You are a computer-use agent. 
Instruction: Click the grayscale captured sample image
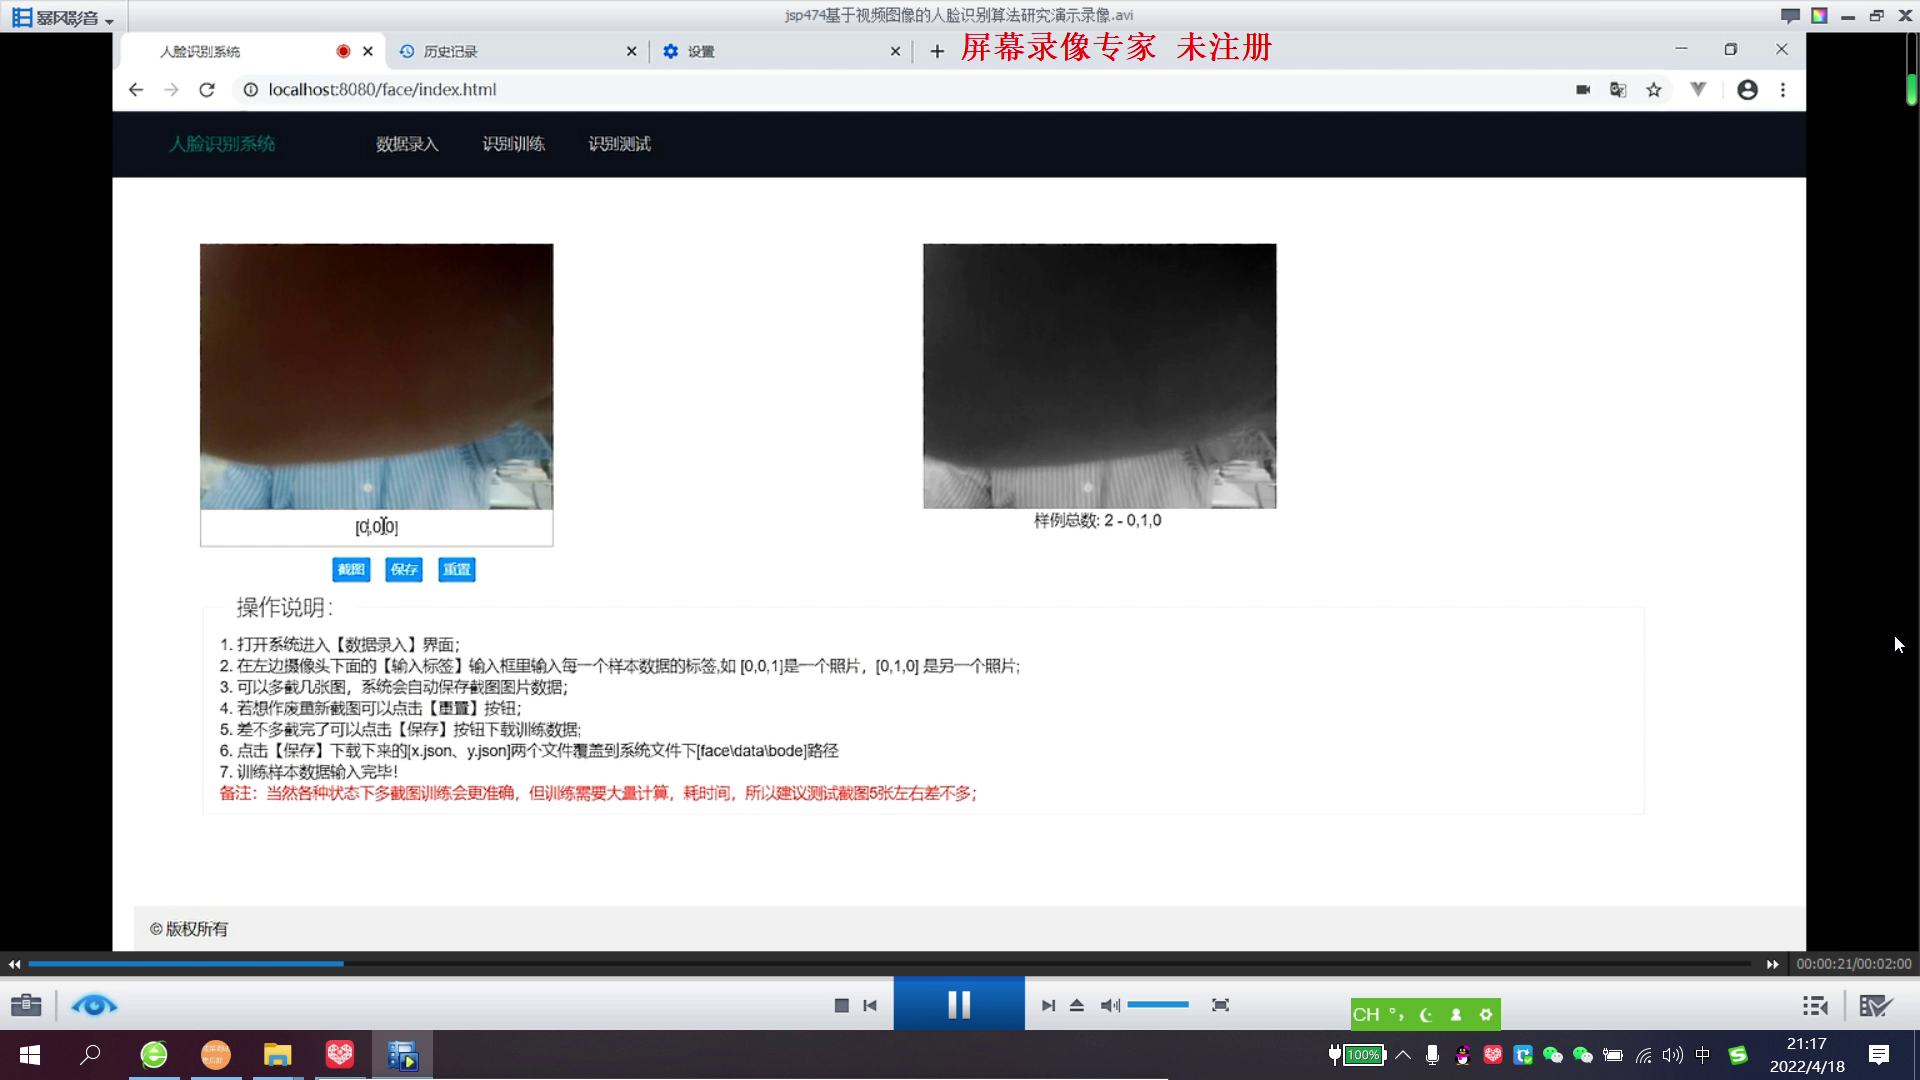click(x=1099, y=376)
